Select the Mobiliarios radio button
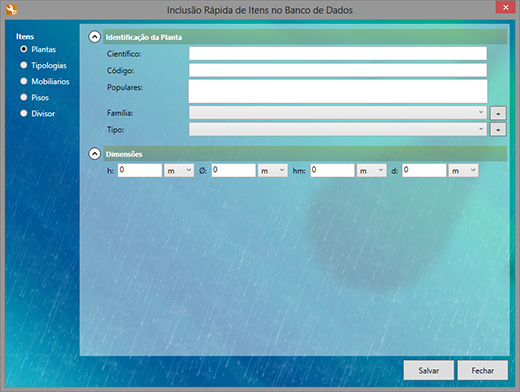Screen dimensions: 520x392 click(x=24, y=81)
